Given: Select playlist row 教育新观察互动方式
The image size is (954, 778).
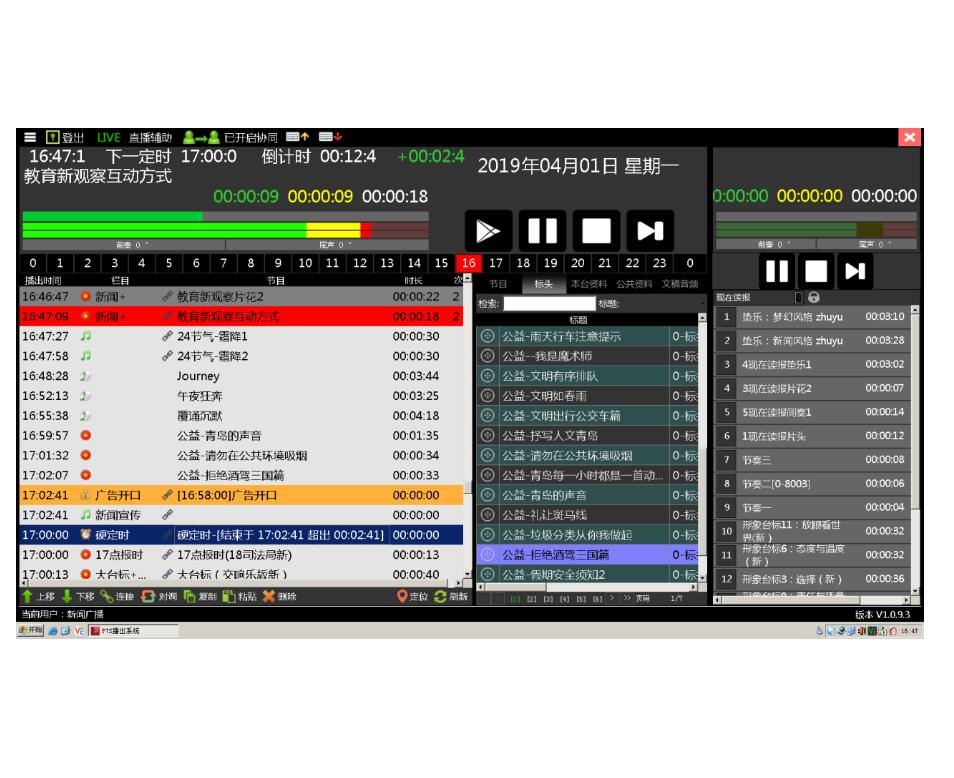Looking at the screenshot, I should coord(242,316).
